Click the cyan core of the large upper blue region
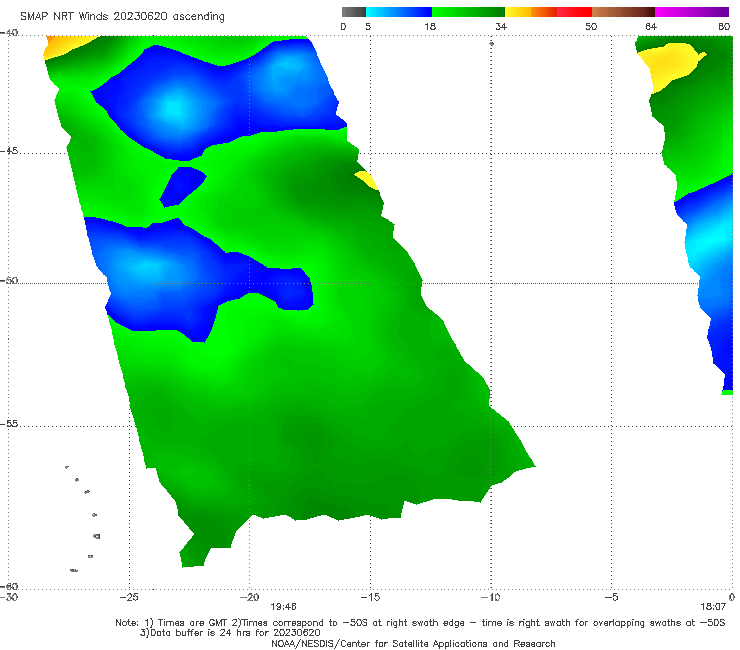 tap(172, 109)
